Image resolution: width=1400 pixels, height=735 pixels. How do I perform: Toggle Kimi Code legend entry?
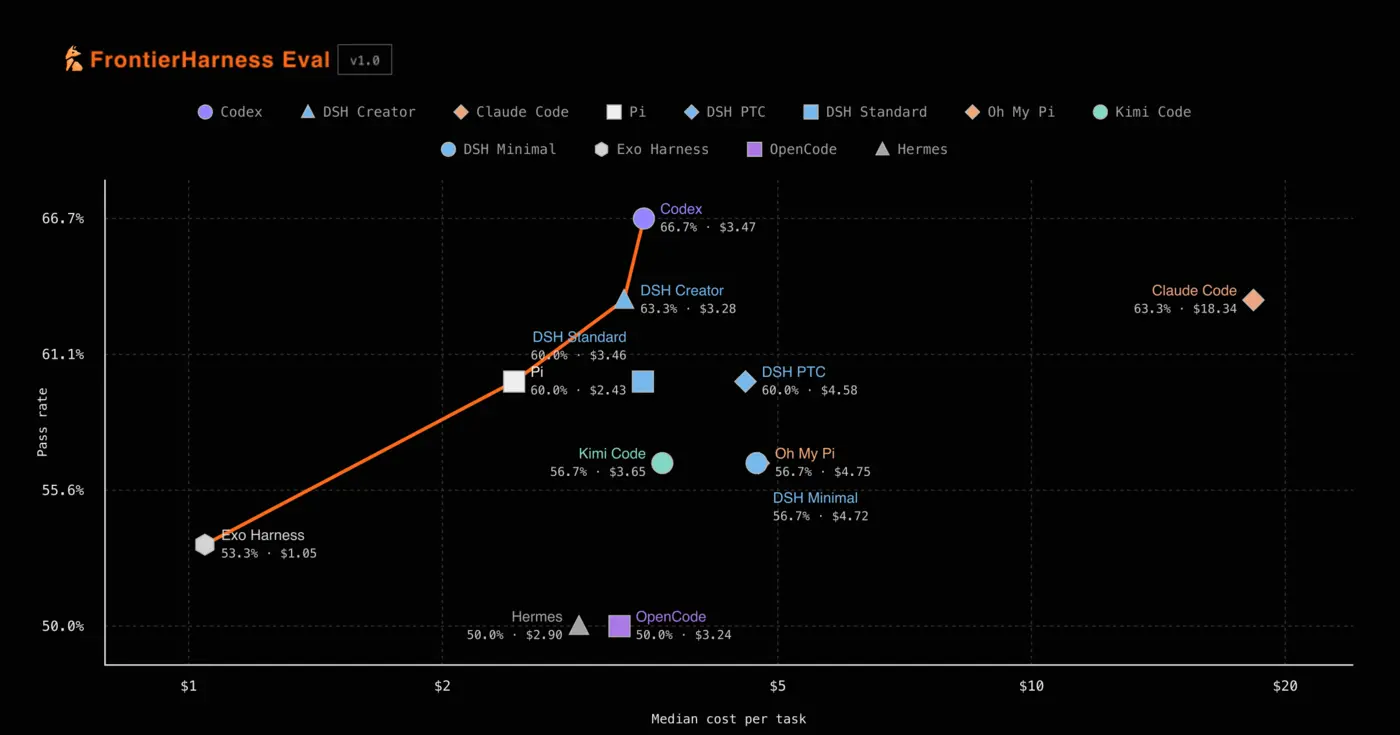pos(1142,112)
